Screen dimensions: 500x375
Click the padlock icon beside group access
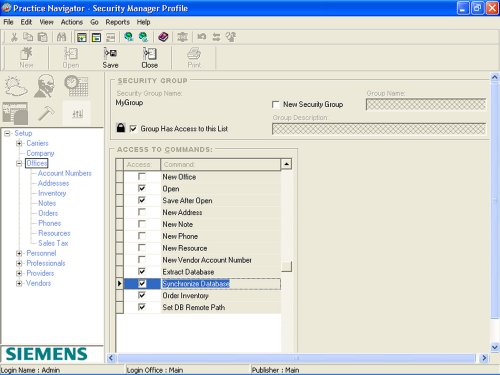121,127
